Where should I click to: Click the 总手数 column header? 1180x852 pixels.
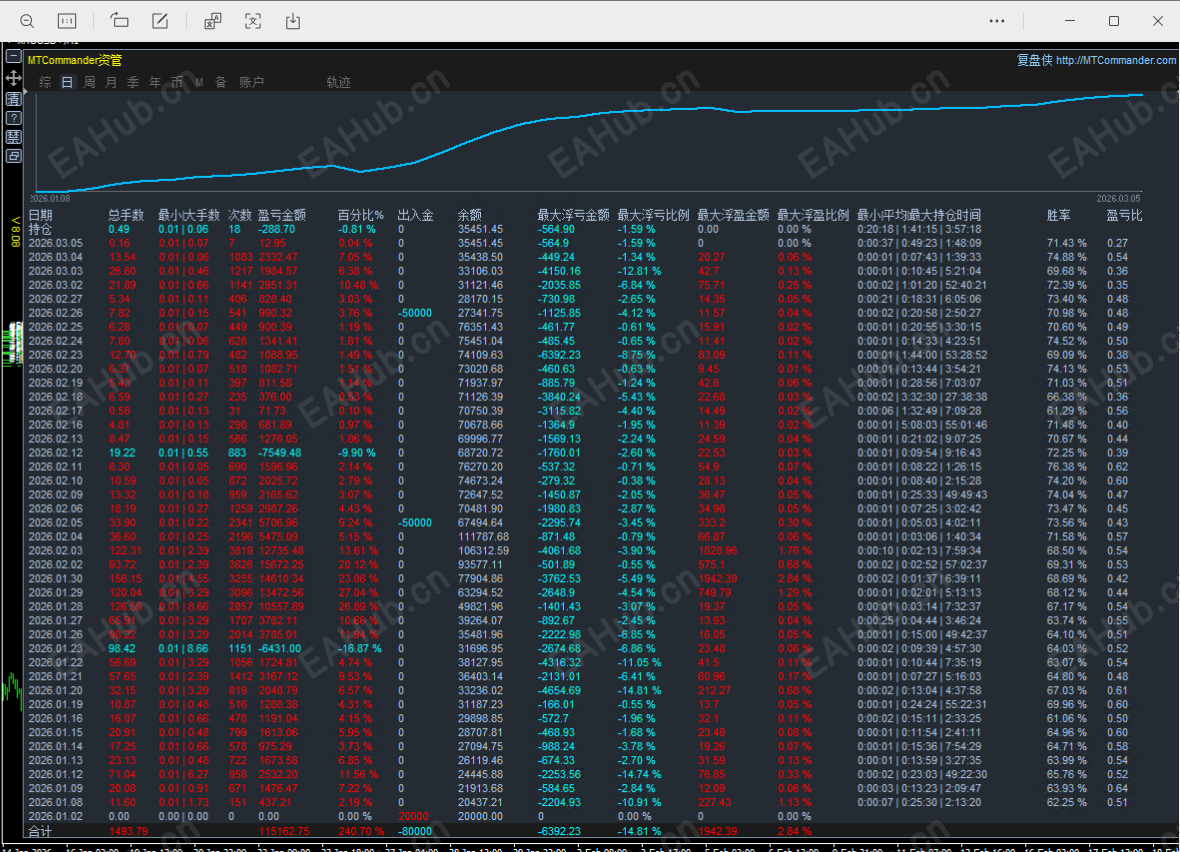pyautogui.click(x=126, y=215)
